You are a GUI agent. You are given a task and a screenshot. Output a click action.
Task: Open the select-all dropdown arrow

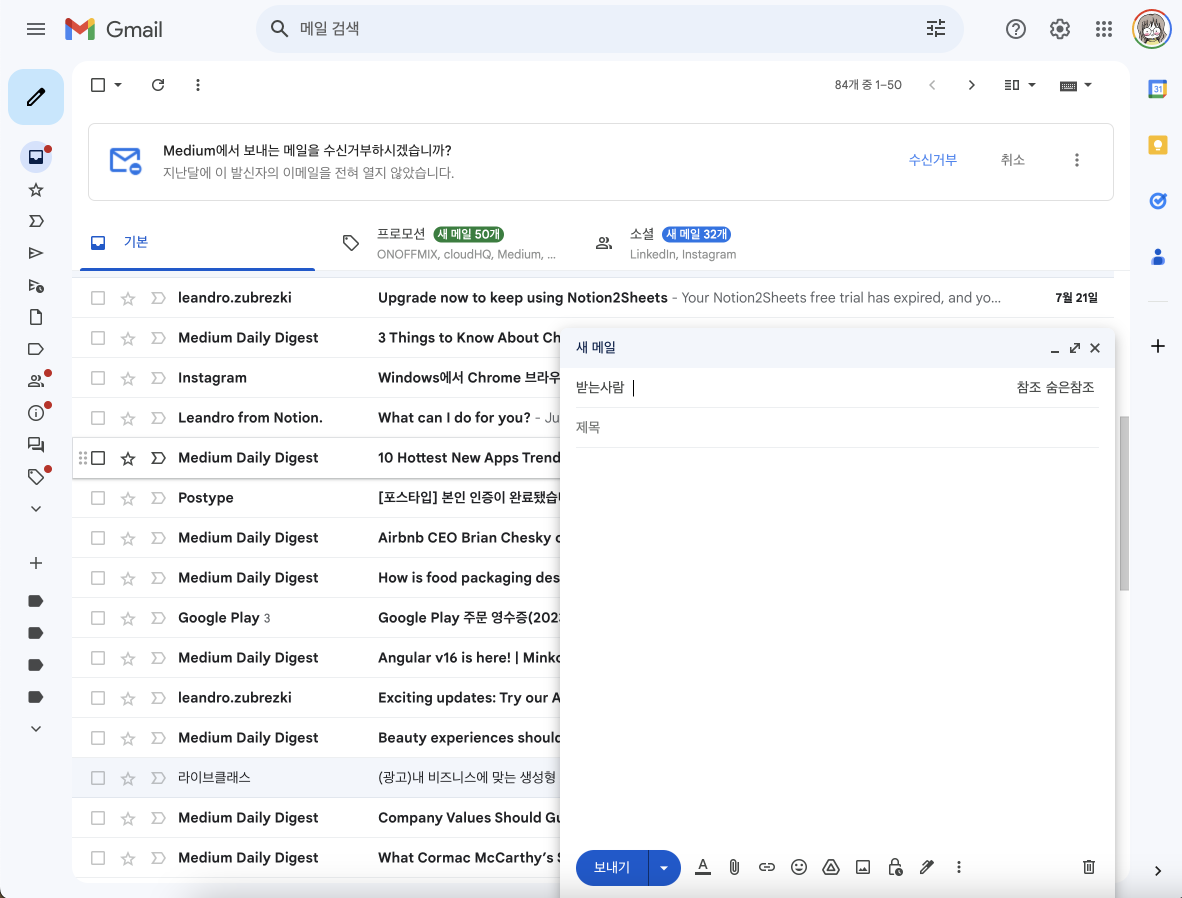(x=118, y=85)
